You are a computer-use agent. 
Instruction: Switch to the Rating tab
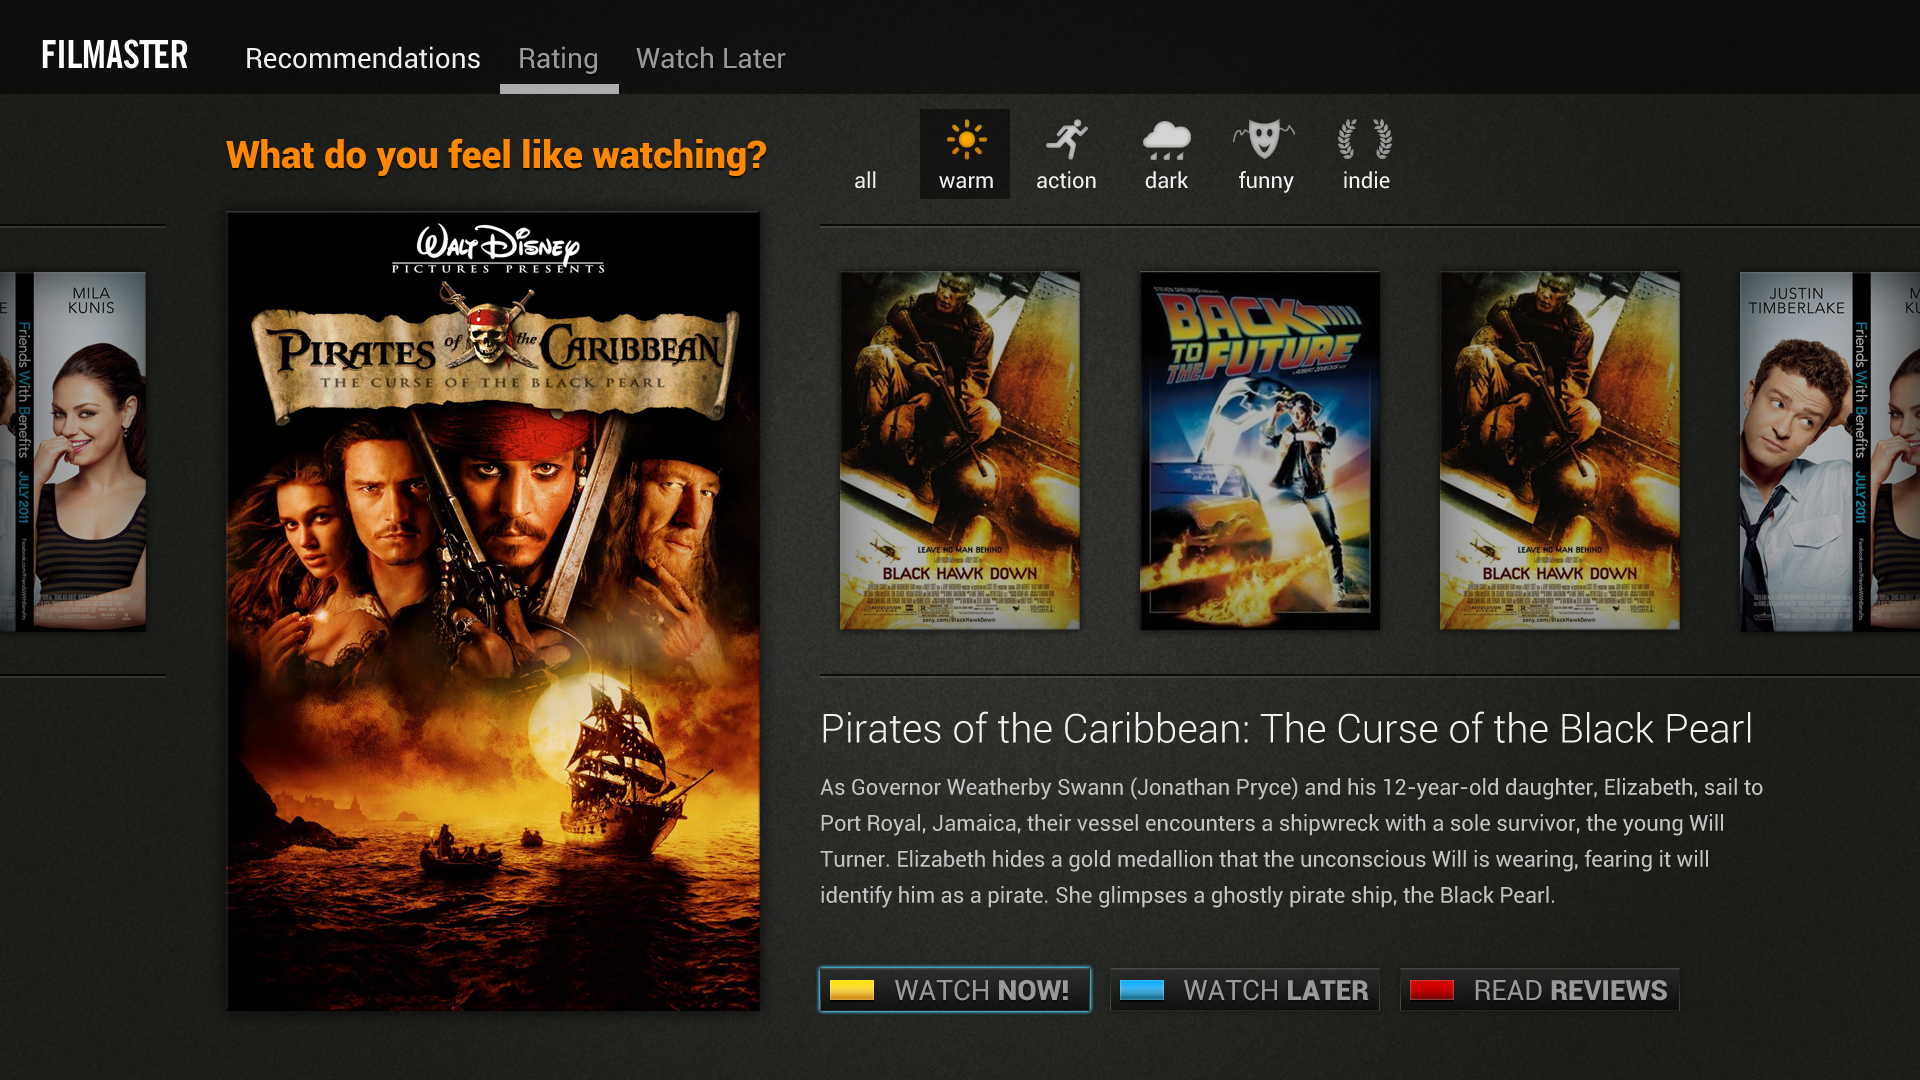(x=558, y=58)
